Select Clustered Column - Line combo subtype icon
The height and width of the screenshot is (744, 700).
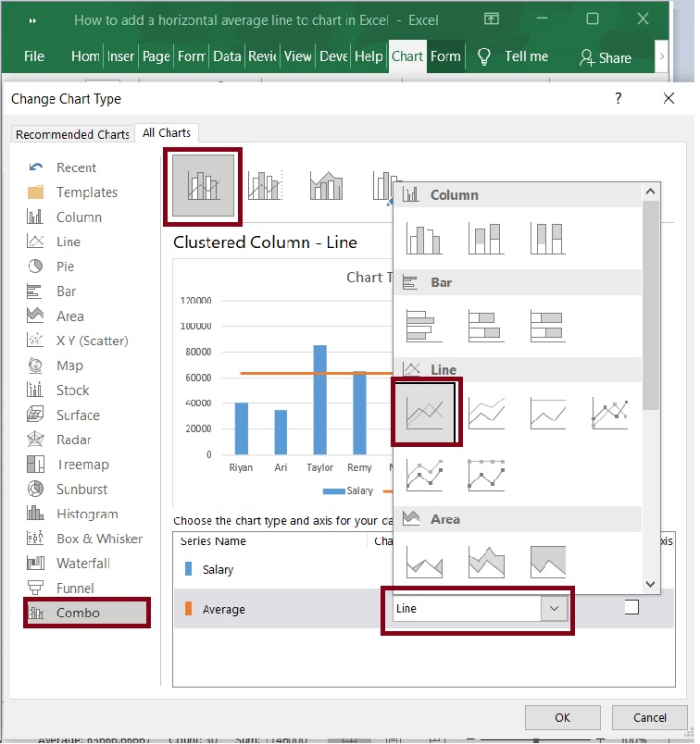[x=203, y=186]
